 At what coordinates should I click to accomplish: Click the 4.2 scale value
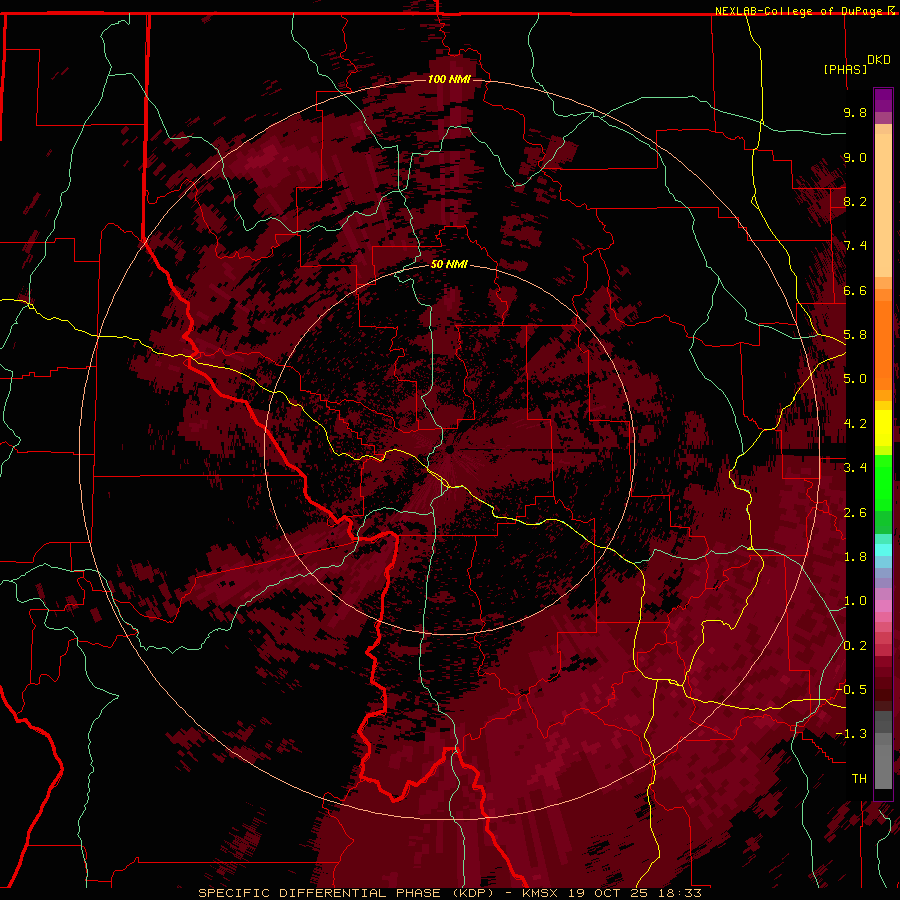pos(855,424)
